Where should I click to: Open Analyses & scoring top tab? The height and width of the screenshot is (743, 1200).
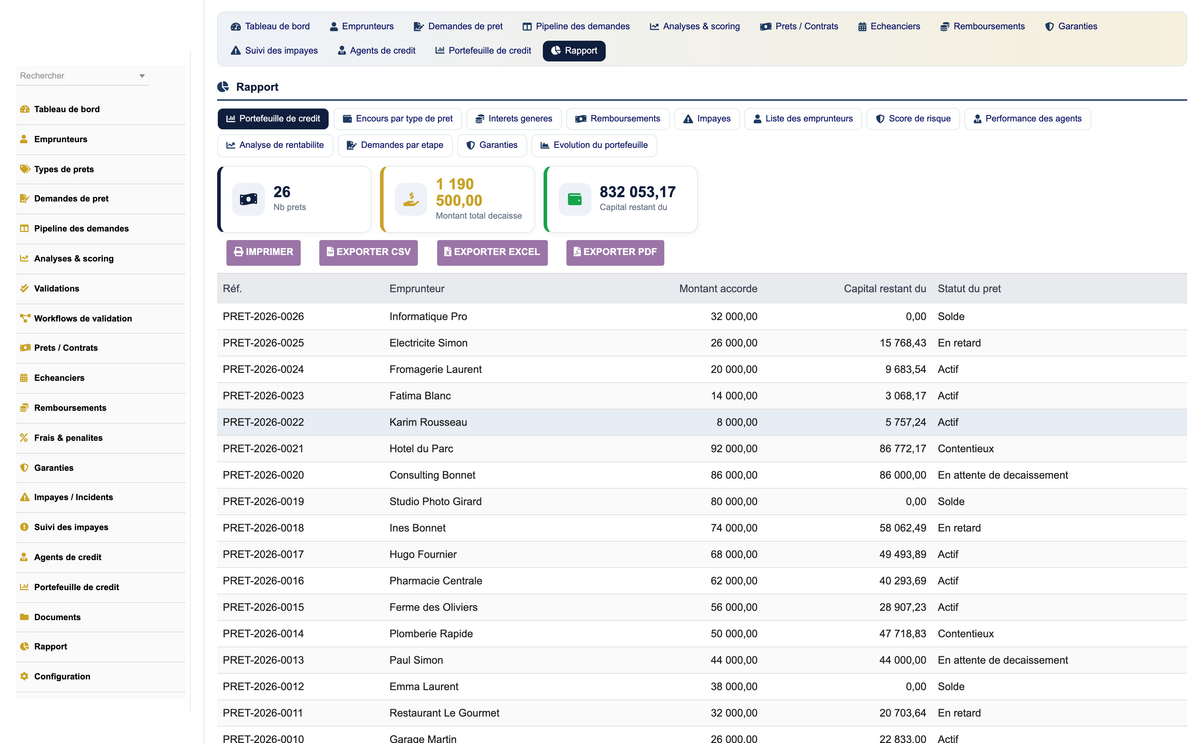click(695, 26)
